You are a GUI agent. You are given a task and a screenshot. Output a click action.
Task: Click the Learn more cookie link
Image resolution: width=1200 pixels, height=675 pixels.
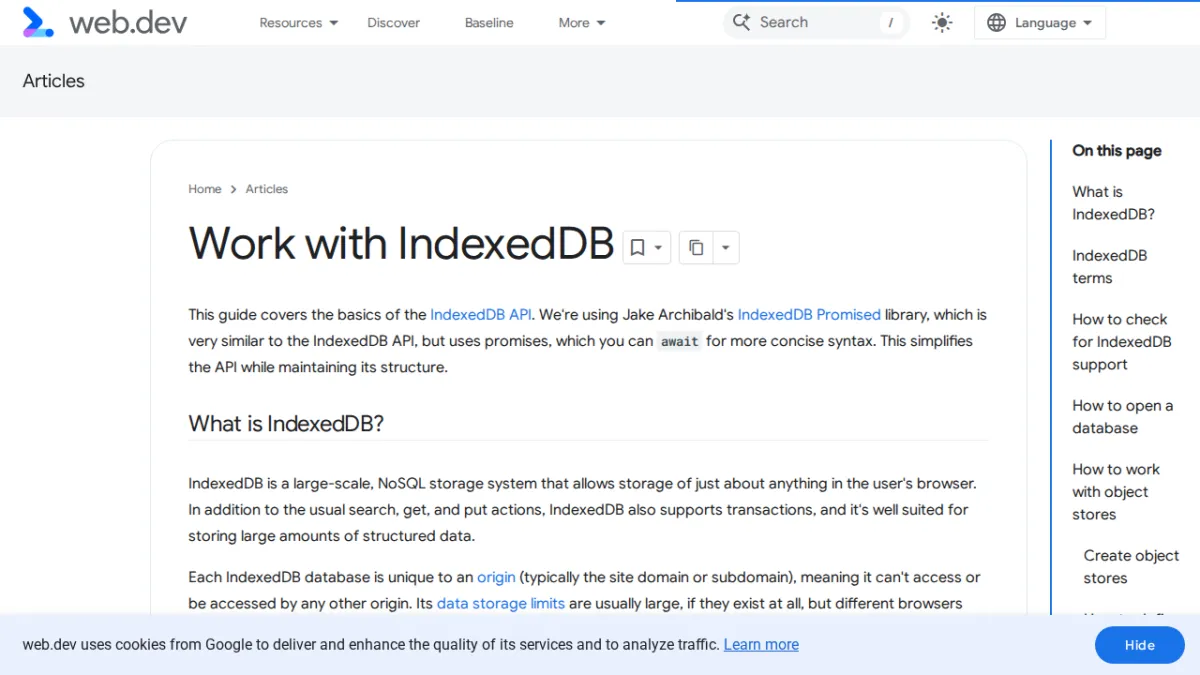(x=761, y=645)
